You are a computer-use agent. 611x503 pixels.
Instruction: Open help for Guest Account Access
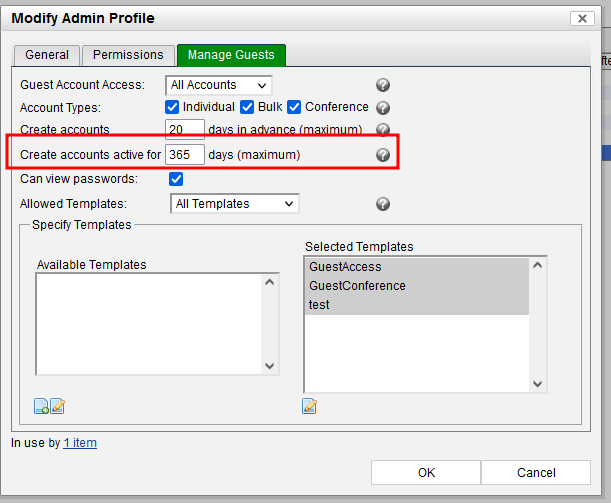point(382,86)
